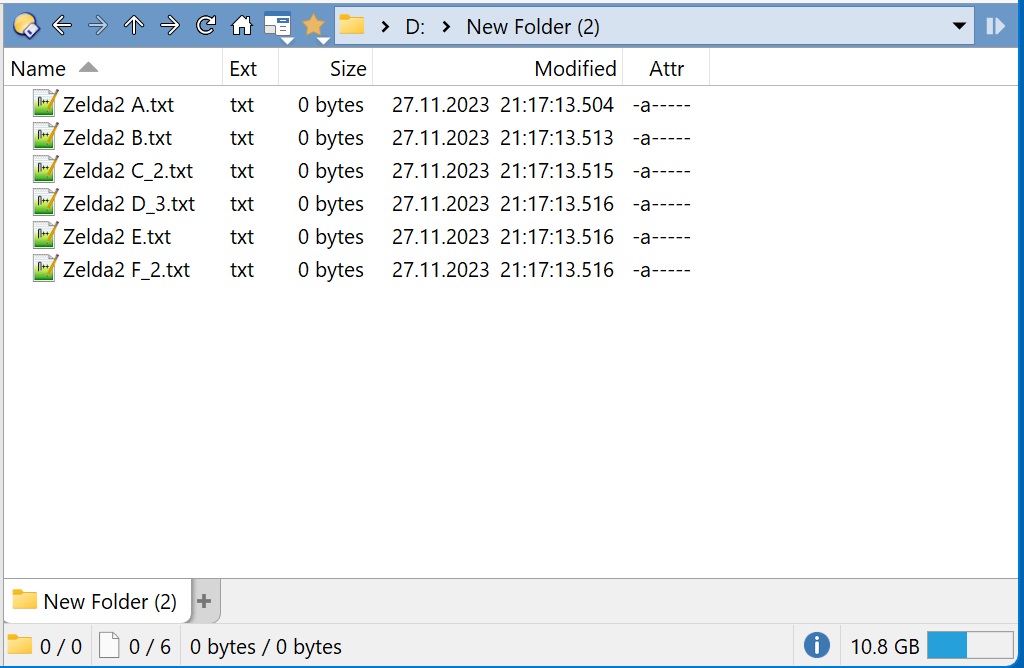Expand the chevron before New Folder (2) path
The image size is (1024, 668).
tap(446, 27)
